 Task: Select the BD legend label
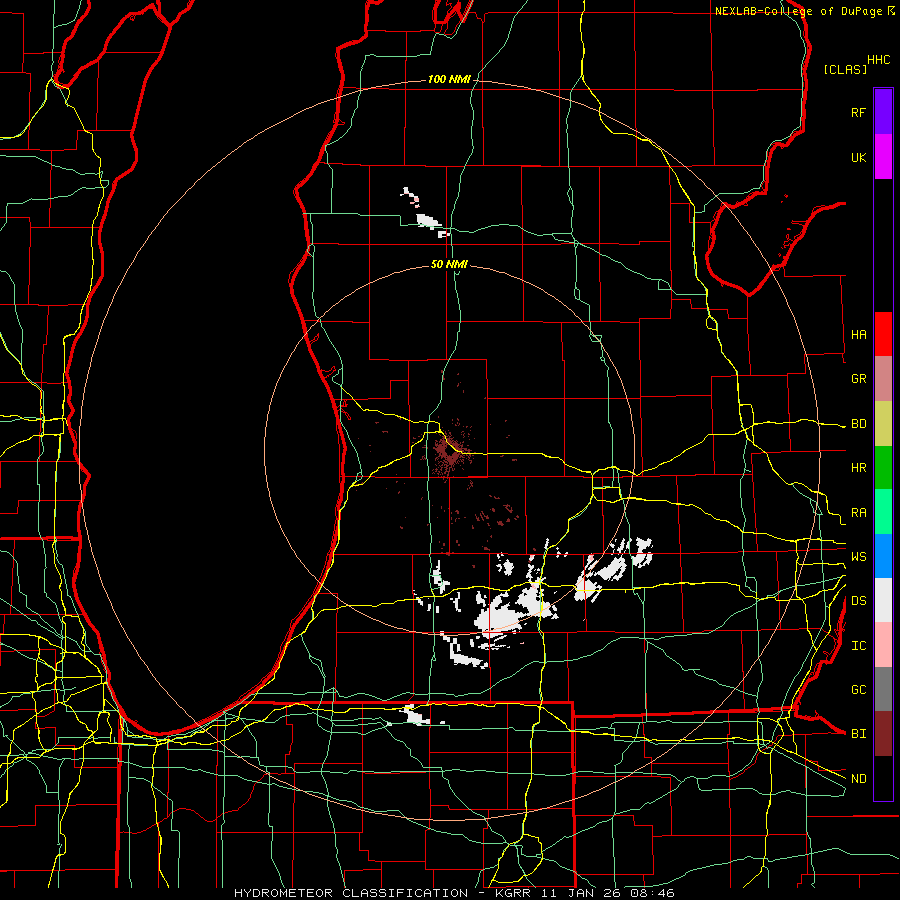coord(858,424)
